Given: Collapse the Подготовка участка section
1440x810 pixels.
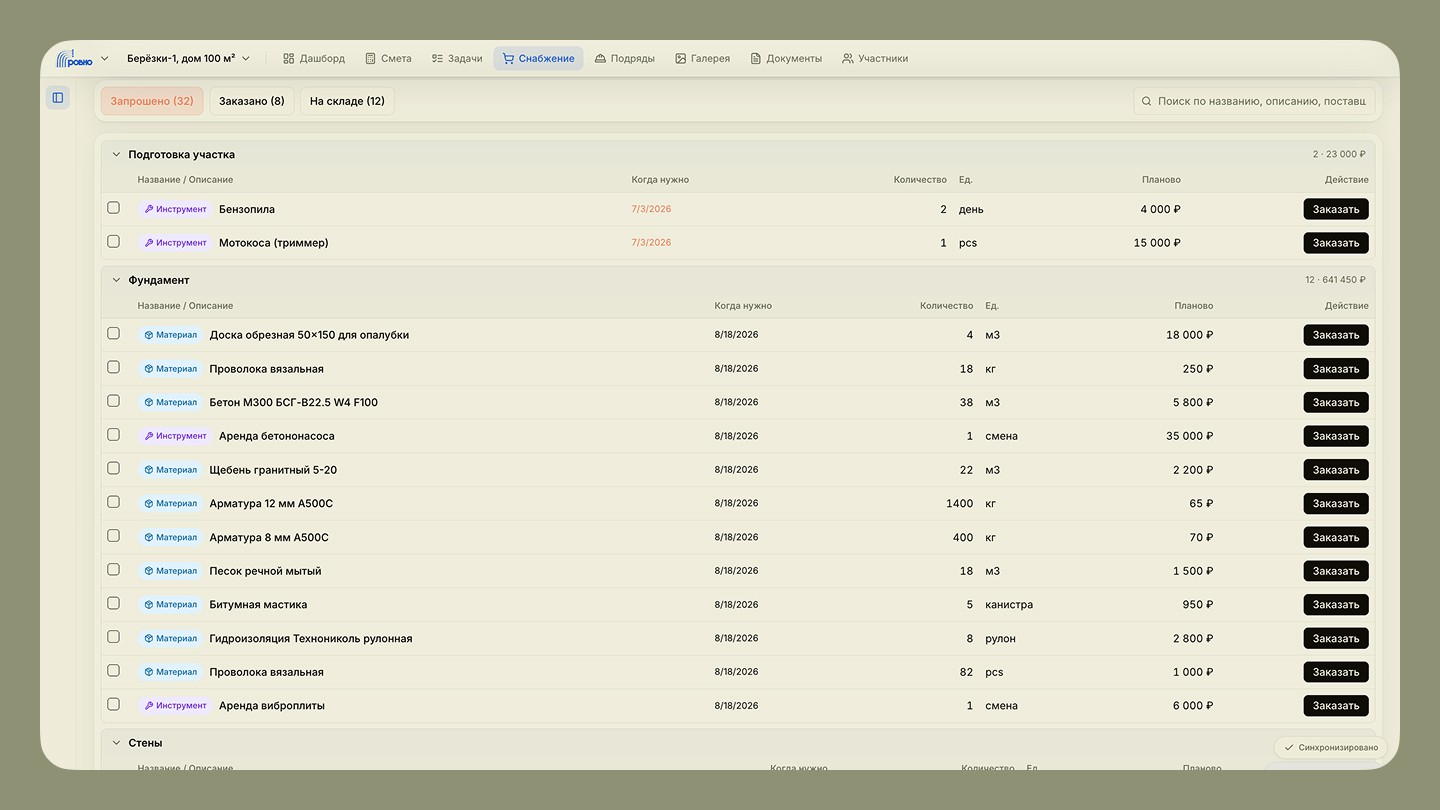Looking at the screenshot, I should [116, 155].
